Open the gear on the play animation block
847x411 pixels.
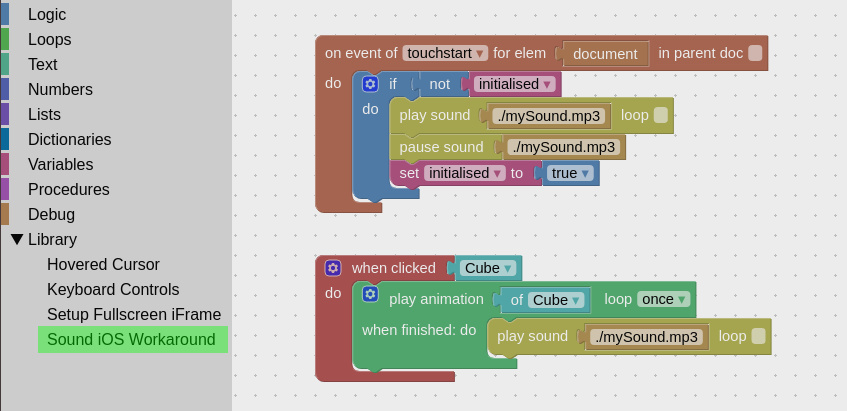pyautogui.click(x=370, y=294)
